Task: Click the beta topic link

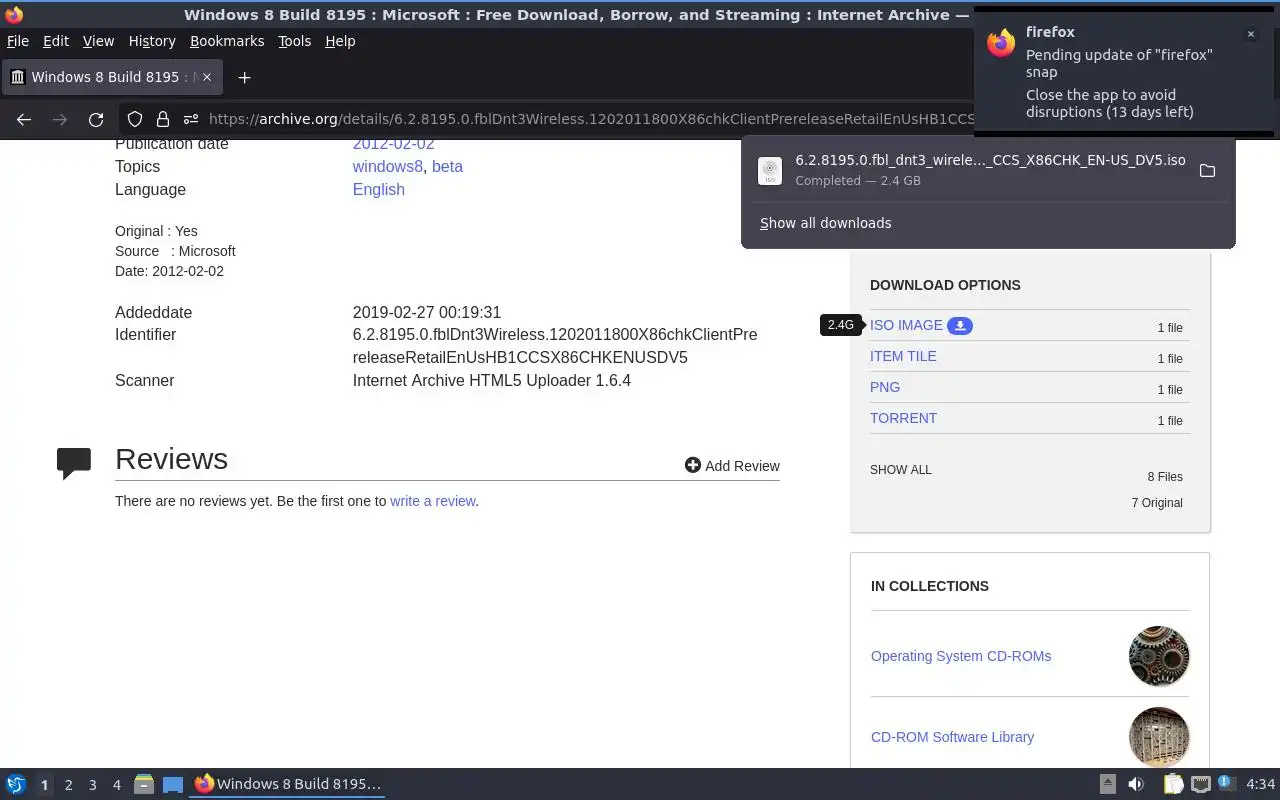Action: coord(447,166)
